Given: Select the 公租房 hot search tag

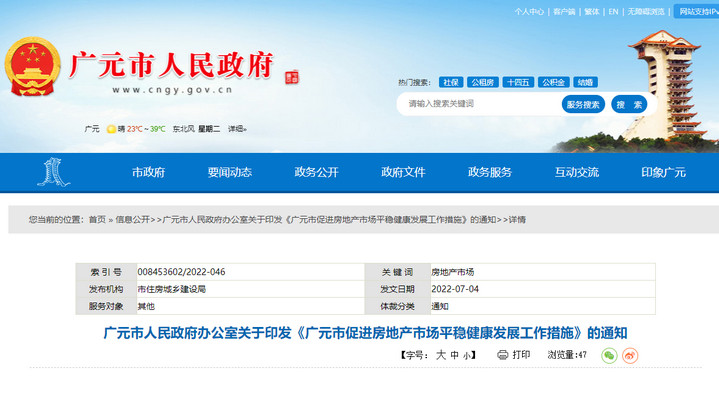Looking at the screenshot, I should point(483,83).
